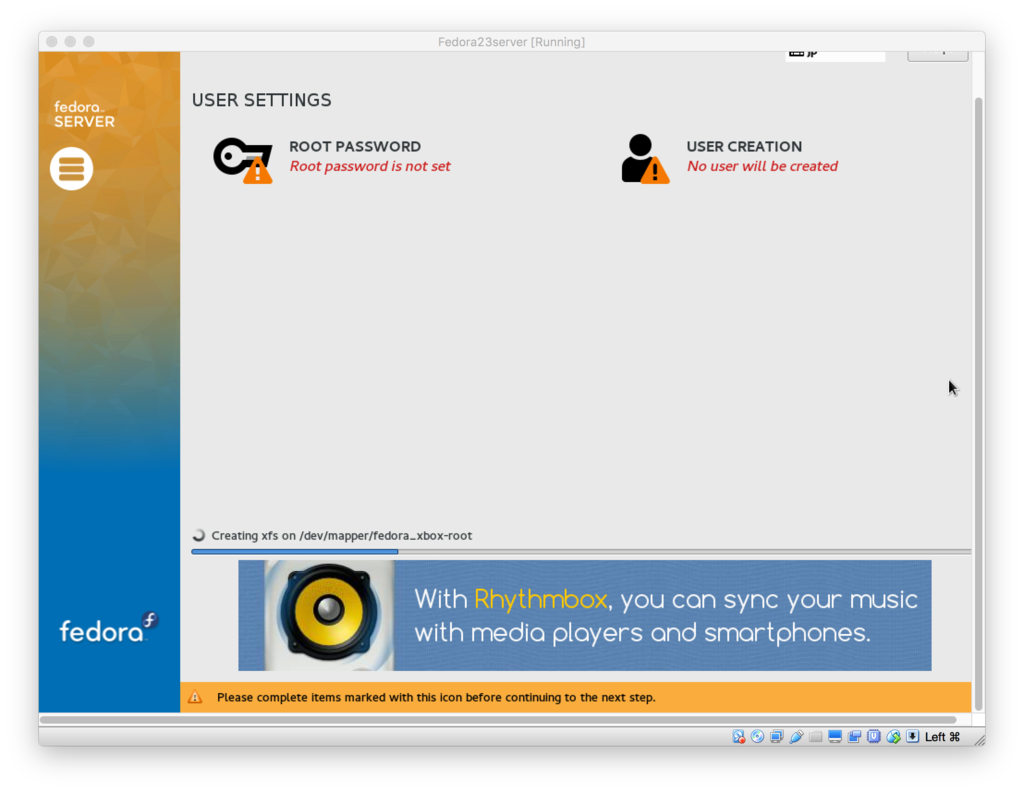
Task: Click the horizontal scrollbar of the VM window
Action: pyautogui.click(x=498, y=720)
